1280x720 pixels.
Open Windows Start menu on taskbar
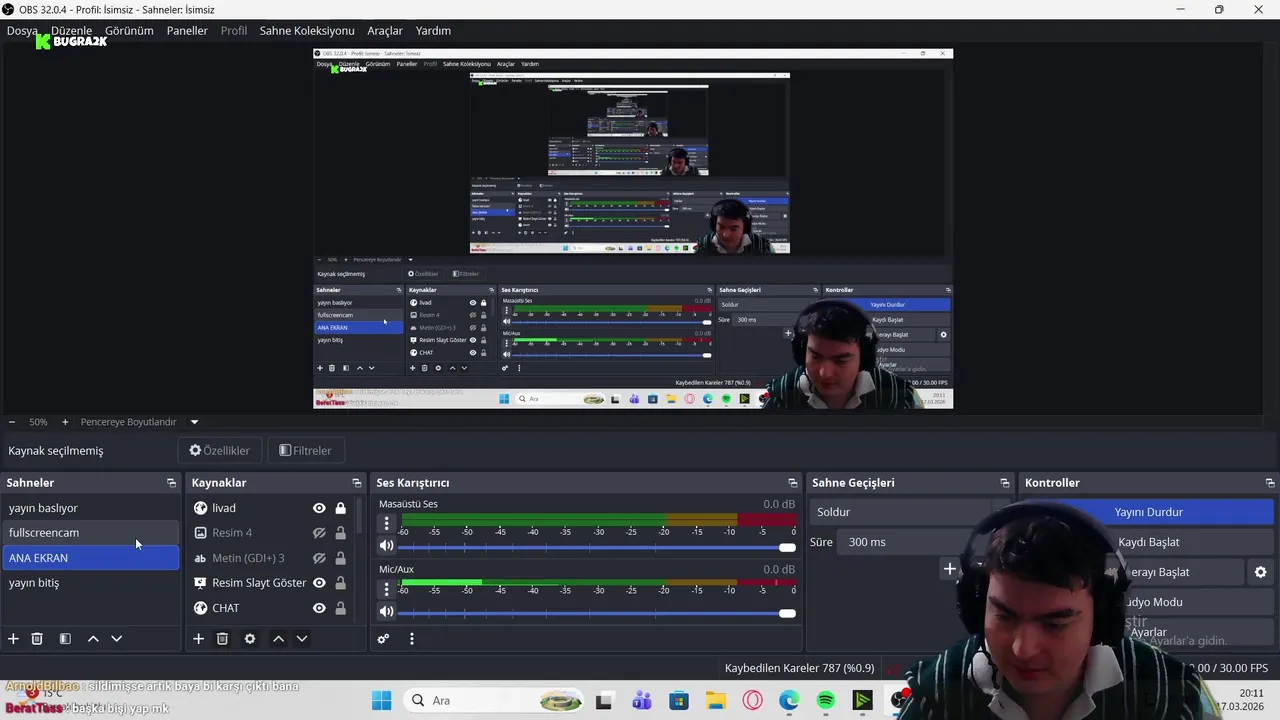382,700
